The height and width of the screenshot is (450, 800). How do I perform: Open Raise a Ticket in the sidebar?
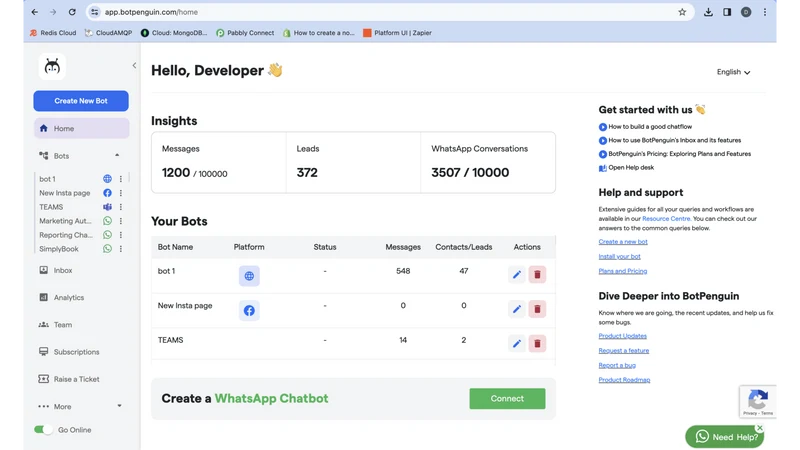[x=69, y=379]
